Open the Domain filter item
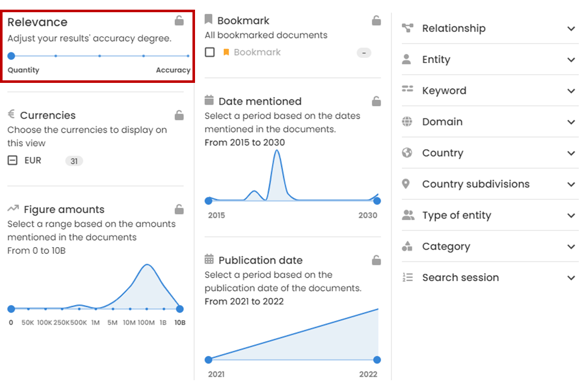This screenshot has width=582, height=391. click(x=490, y=122)
